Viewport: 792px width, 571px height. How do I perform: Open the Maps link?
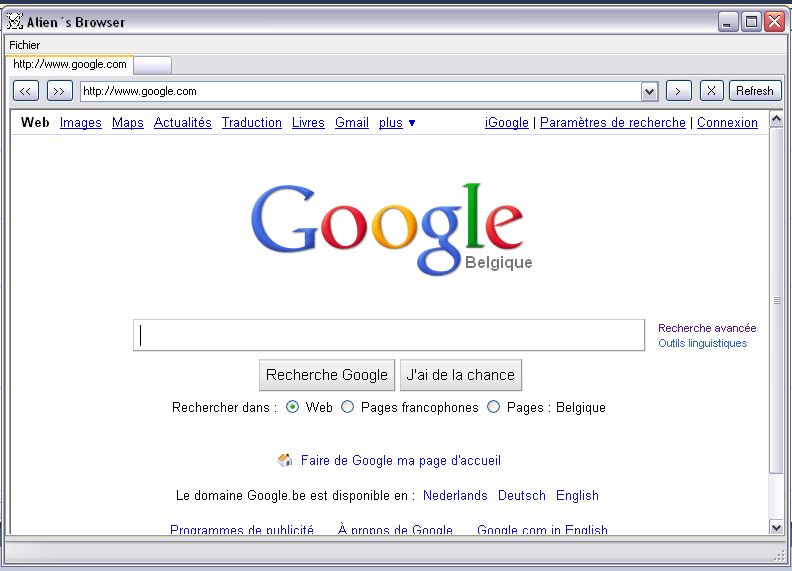128,123
